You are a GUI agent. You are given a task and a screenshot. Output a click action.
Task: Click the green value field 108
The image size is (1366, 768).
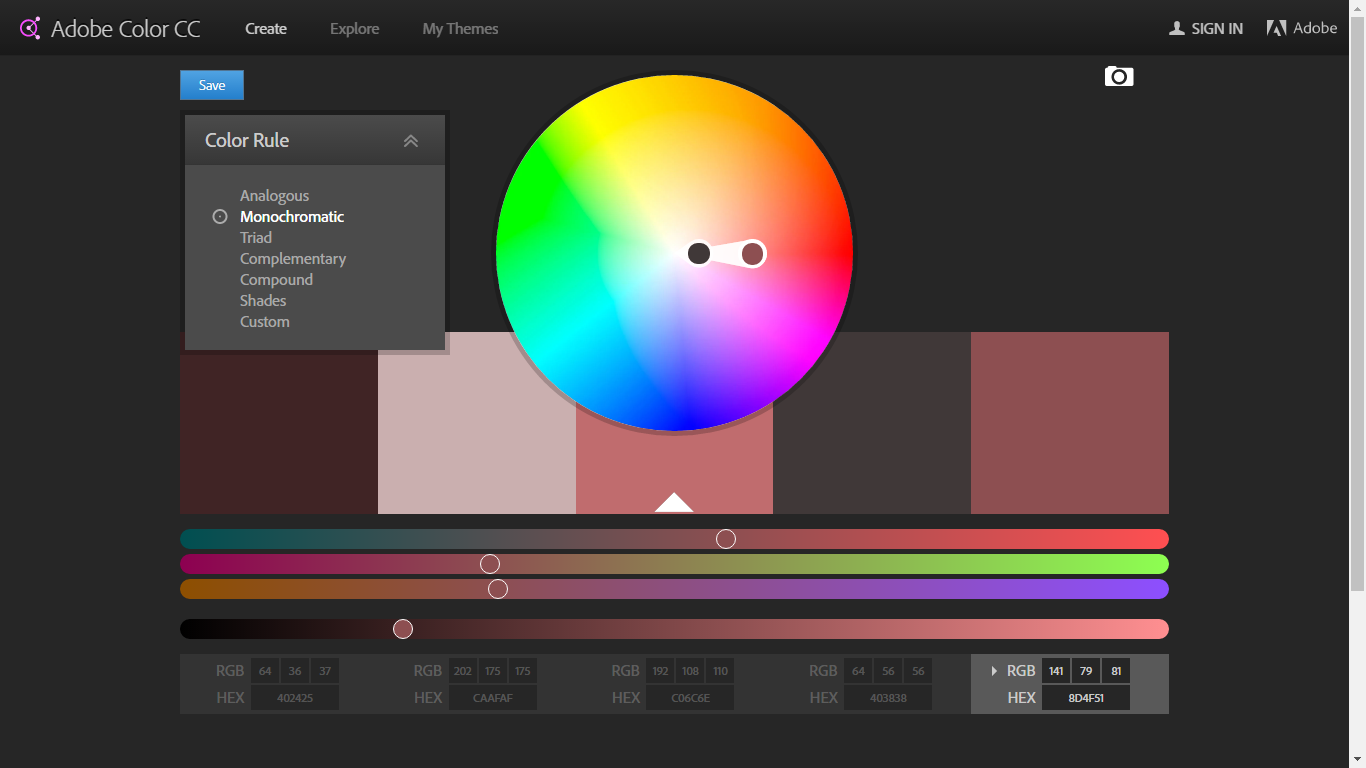(690, 671)
